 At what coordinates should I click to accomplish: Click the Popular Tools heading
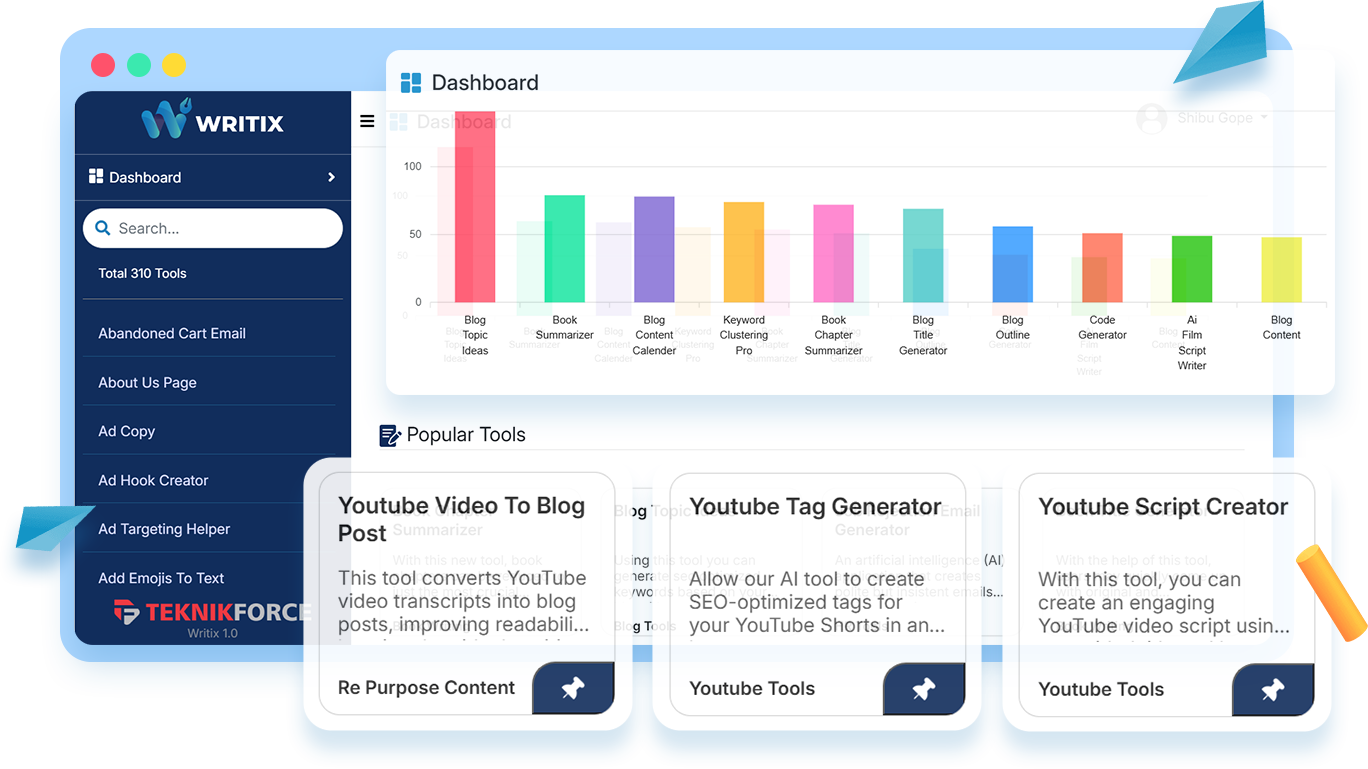click(x=466, y=435)
